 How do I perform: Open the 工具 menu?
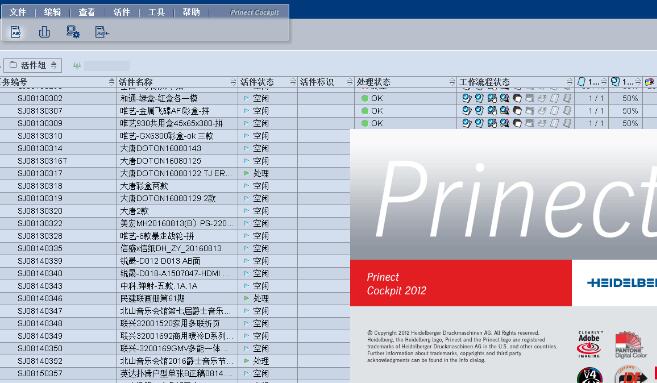point(157,12)
